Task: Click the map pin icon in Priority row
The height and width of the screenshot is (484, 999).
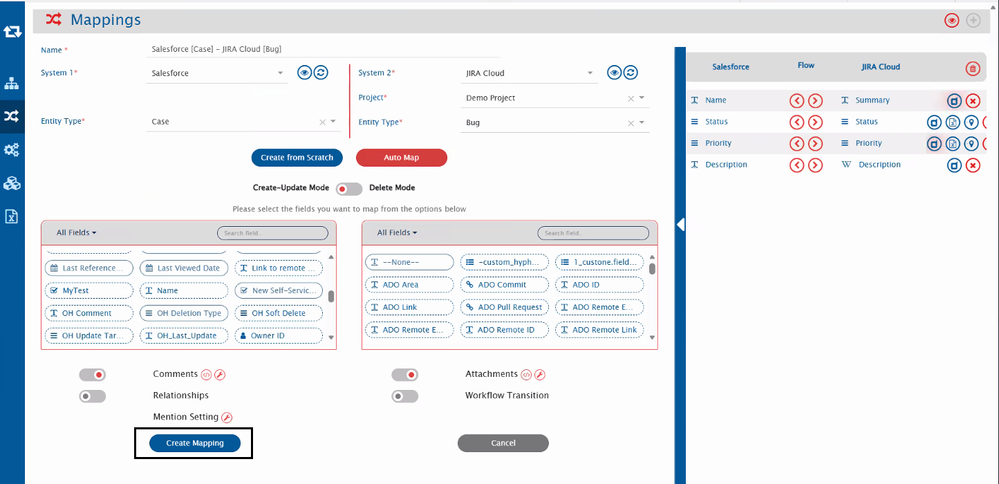Action: (x=971, y=144)
